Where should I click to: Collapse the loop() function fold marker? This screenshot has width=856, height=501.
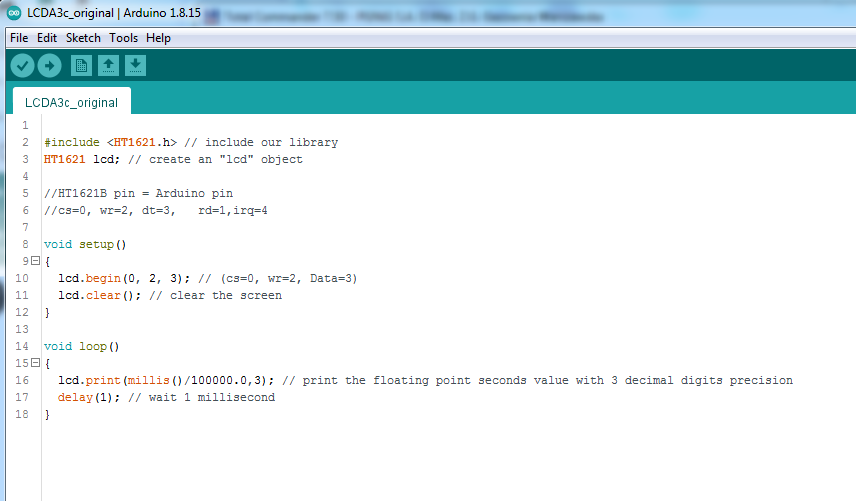(35, 362)
